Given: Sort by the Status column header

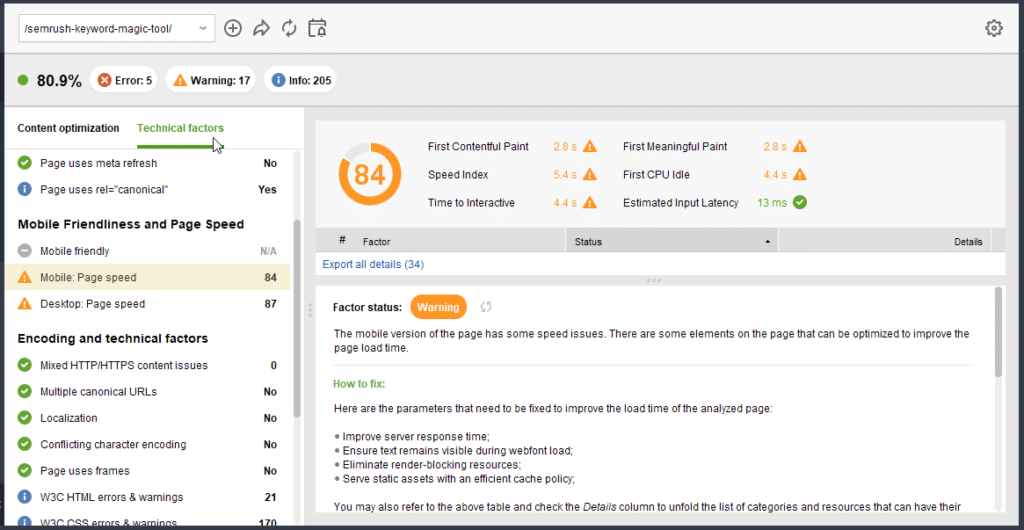Looking at the screenshot, I should [x=670, y=242].
